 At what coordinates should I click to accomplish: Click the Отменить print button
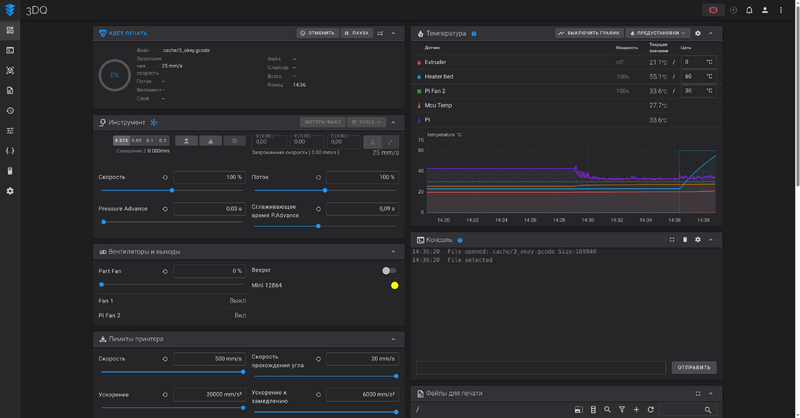[x=317, y=33]
